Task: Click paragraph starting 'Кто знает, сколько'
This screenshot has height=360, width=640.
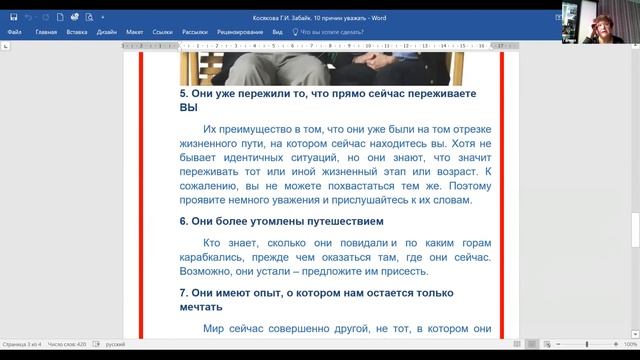Action: coord(336,257)
